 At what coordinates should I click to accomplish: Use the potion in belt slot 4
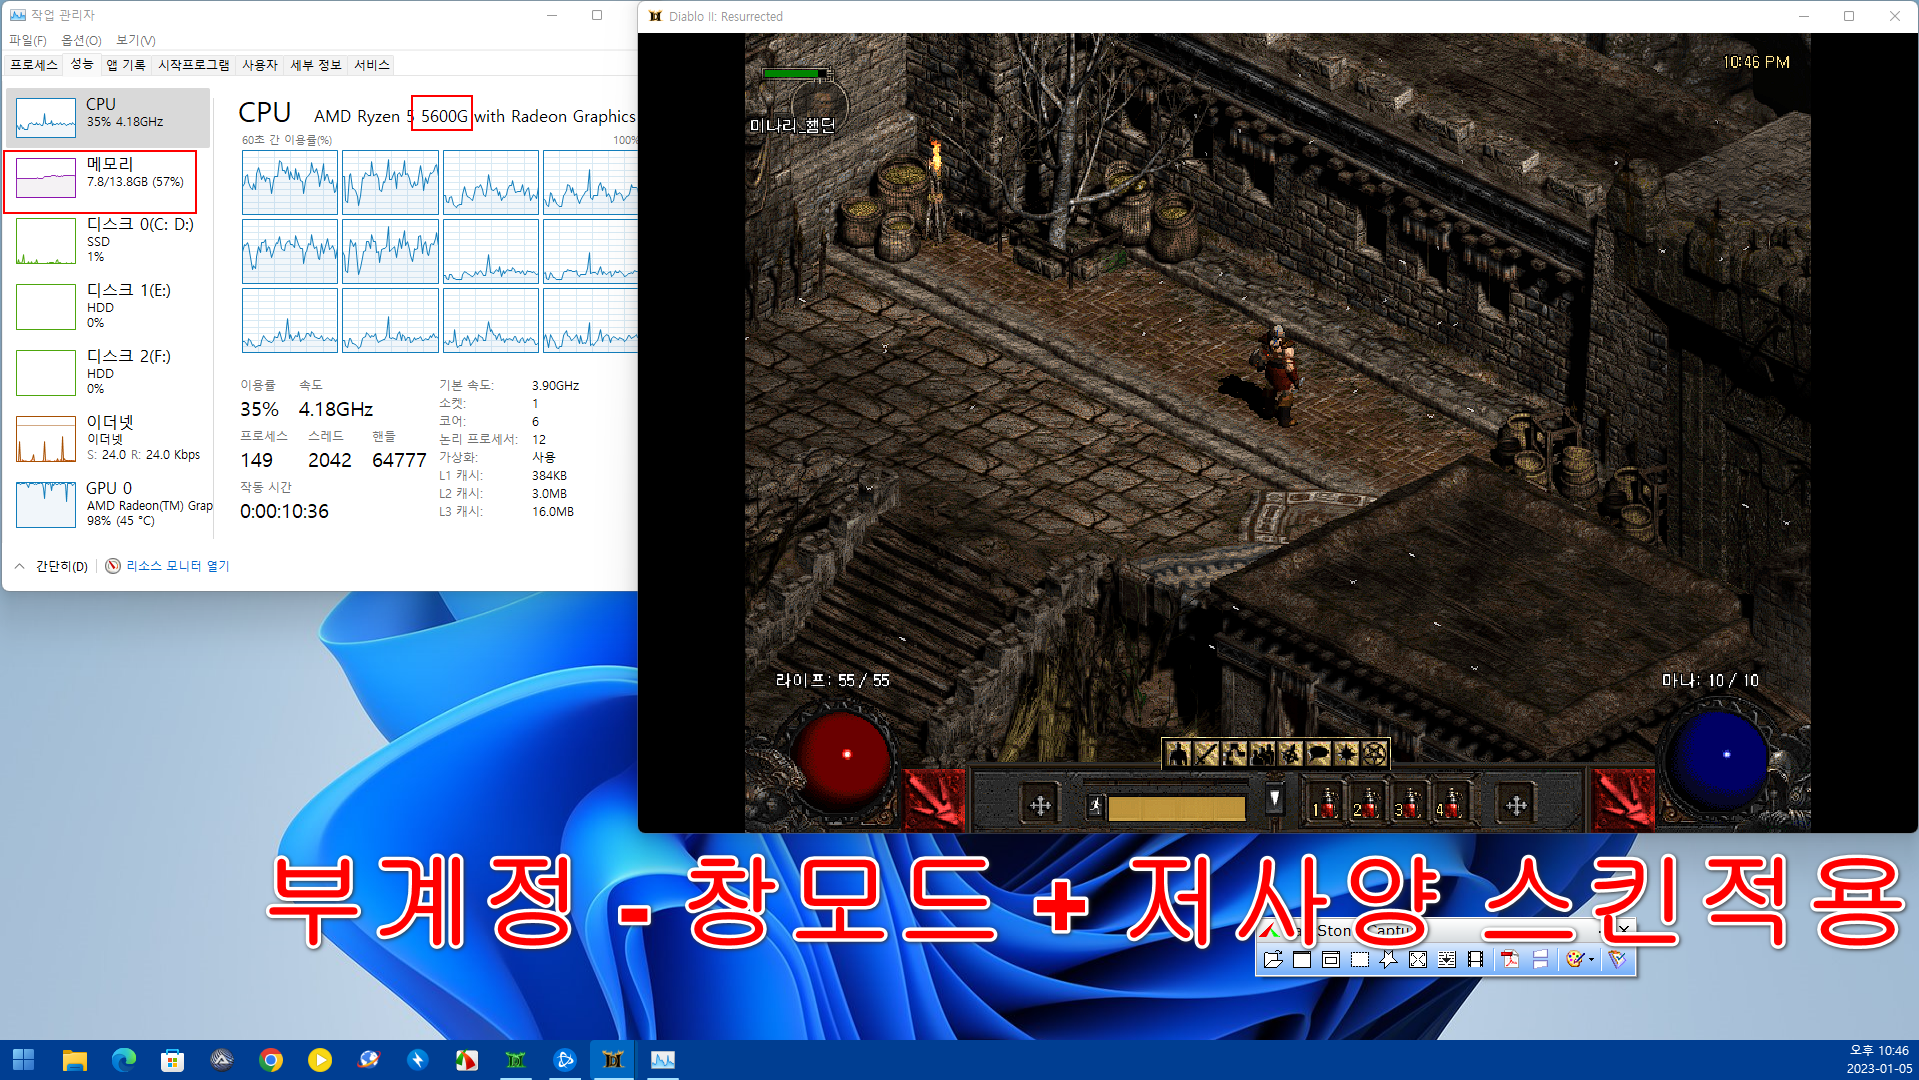[1450, 803]
